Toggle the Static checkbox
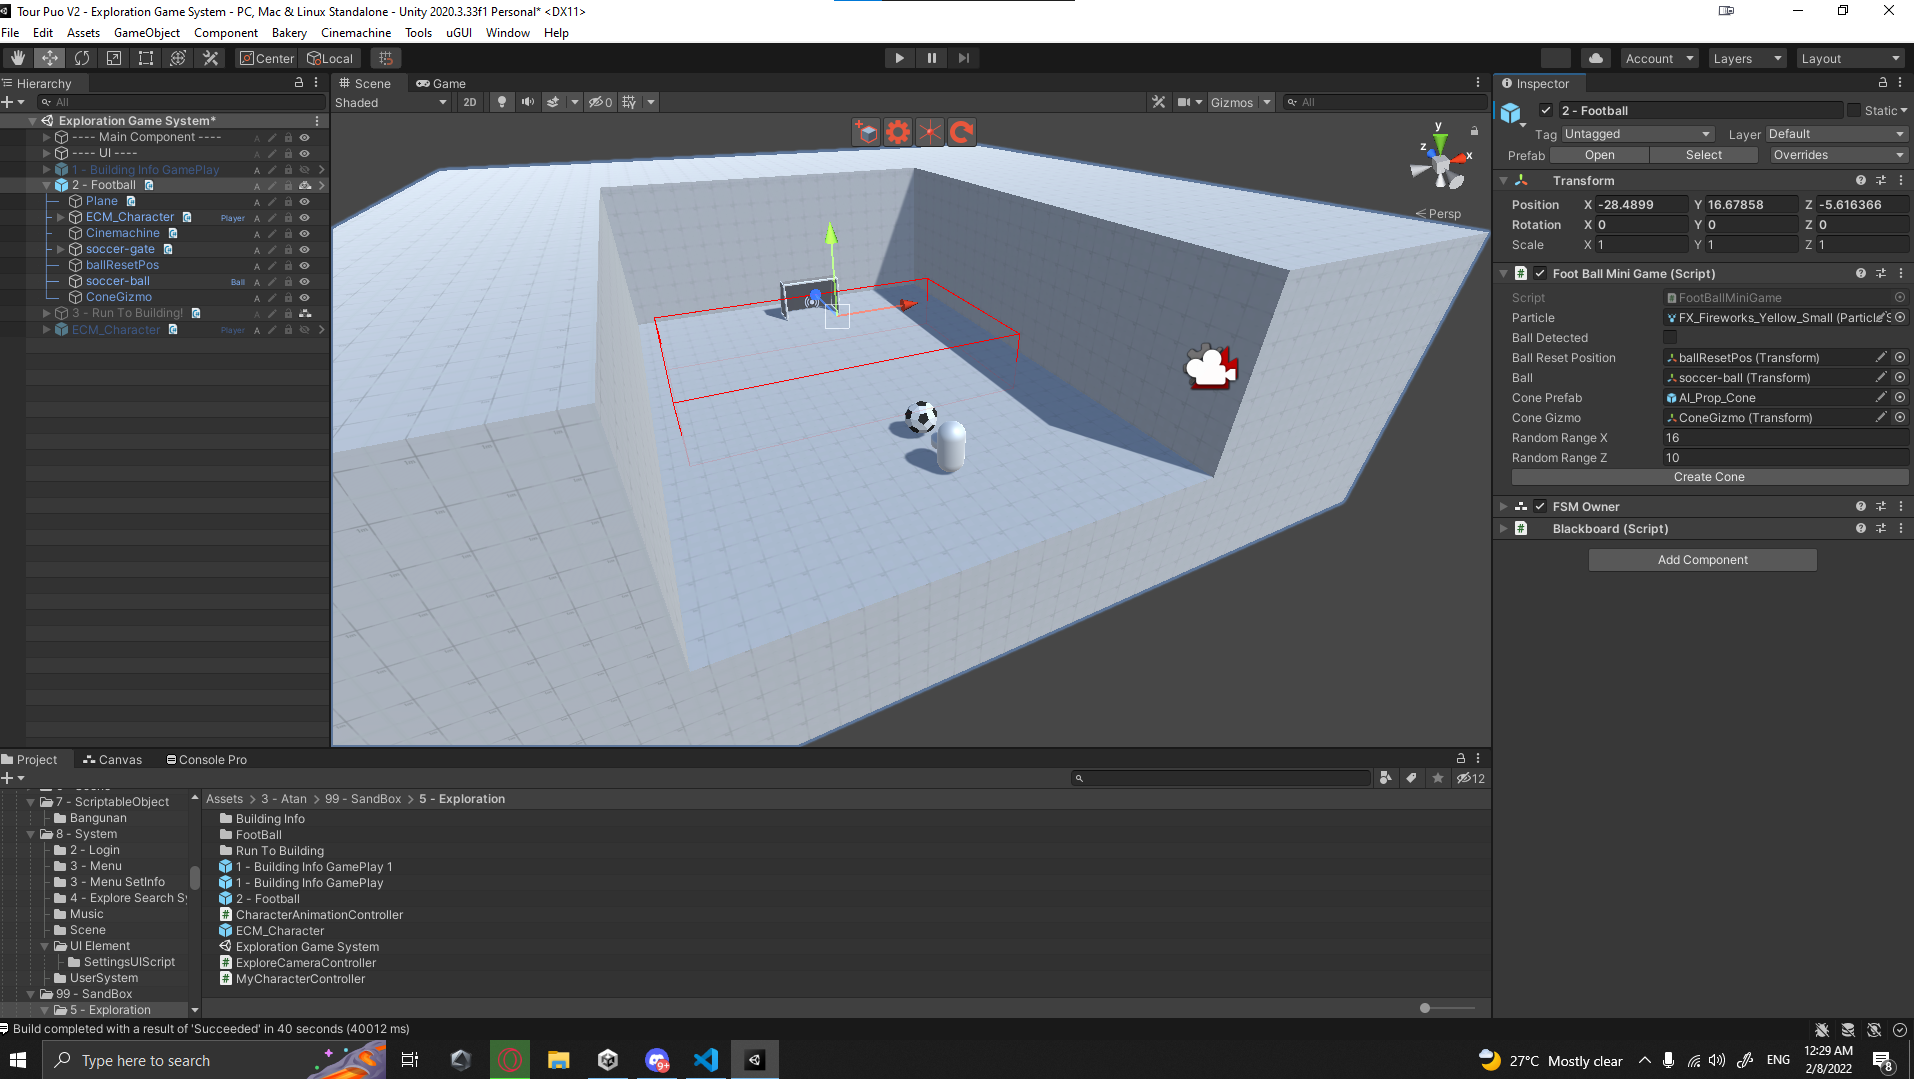 (1854, 111)
